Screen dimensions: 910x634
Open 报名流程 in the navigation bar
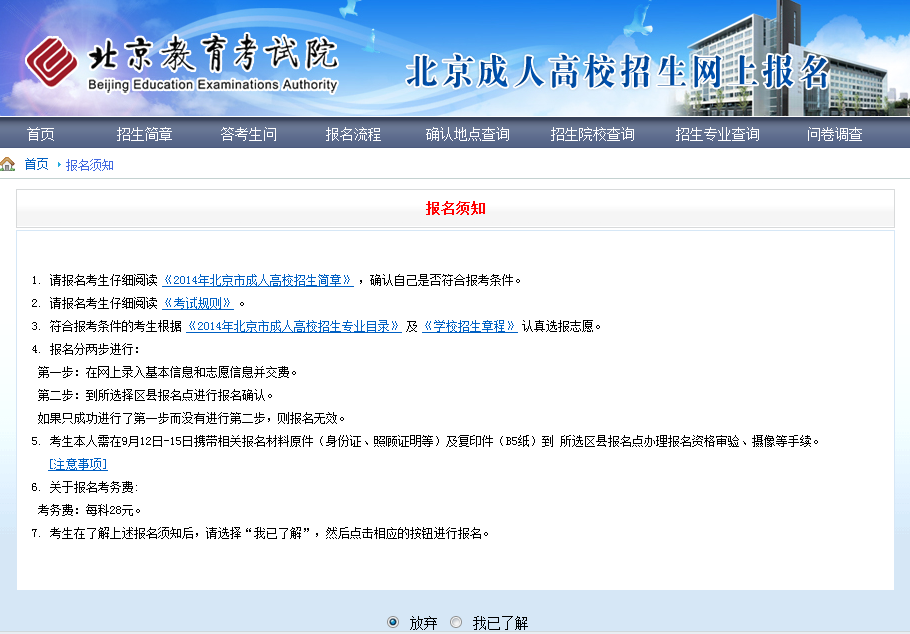pos(353,134)
